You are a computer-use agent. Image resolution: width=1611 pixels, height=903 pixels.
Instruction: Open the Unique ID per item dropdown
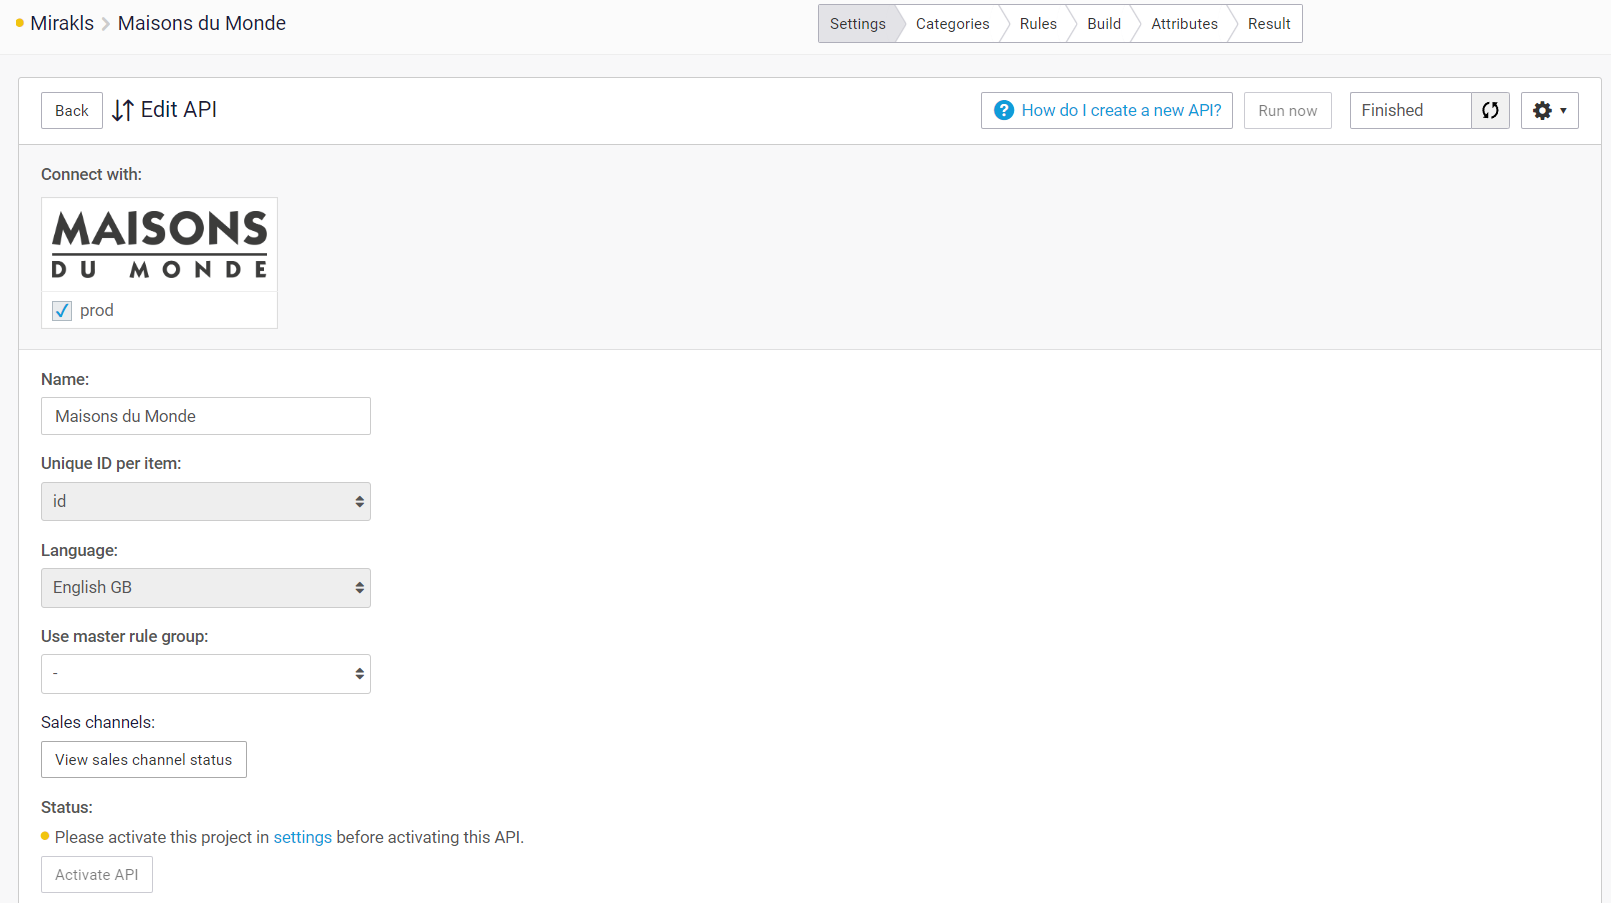pos(206,501)
